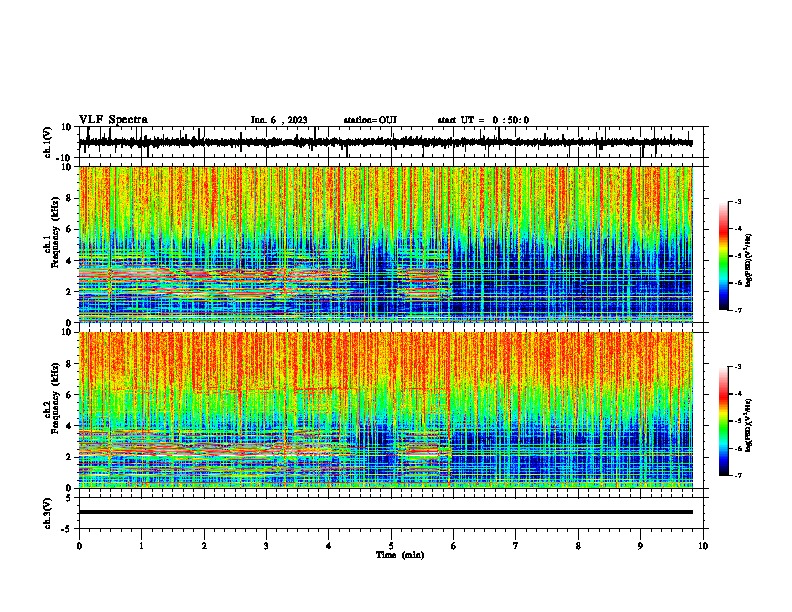Click the ch.2 PSD color bar

723,421
